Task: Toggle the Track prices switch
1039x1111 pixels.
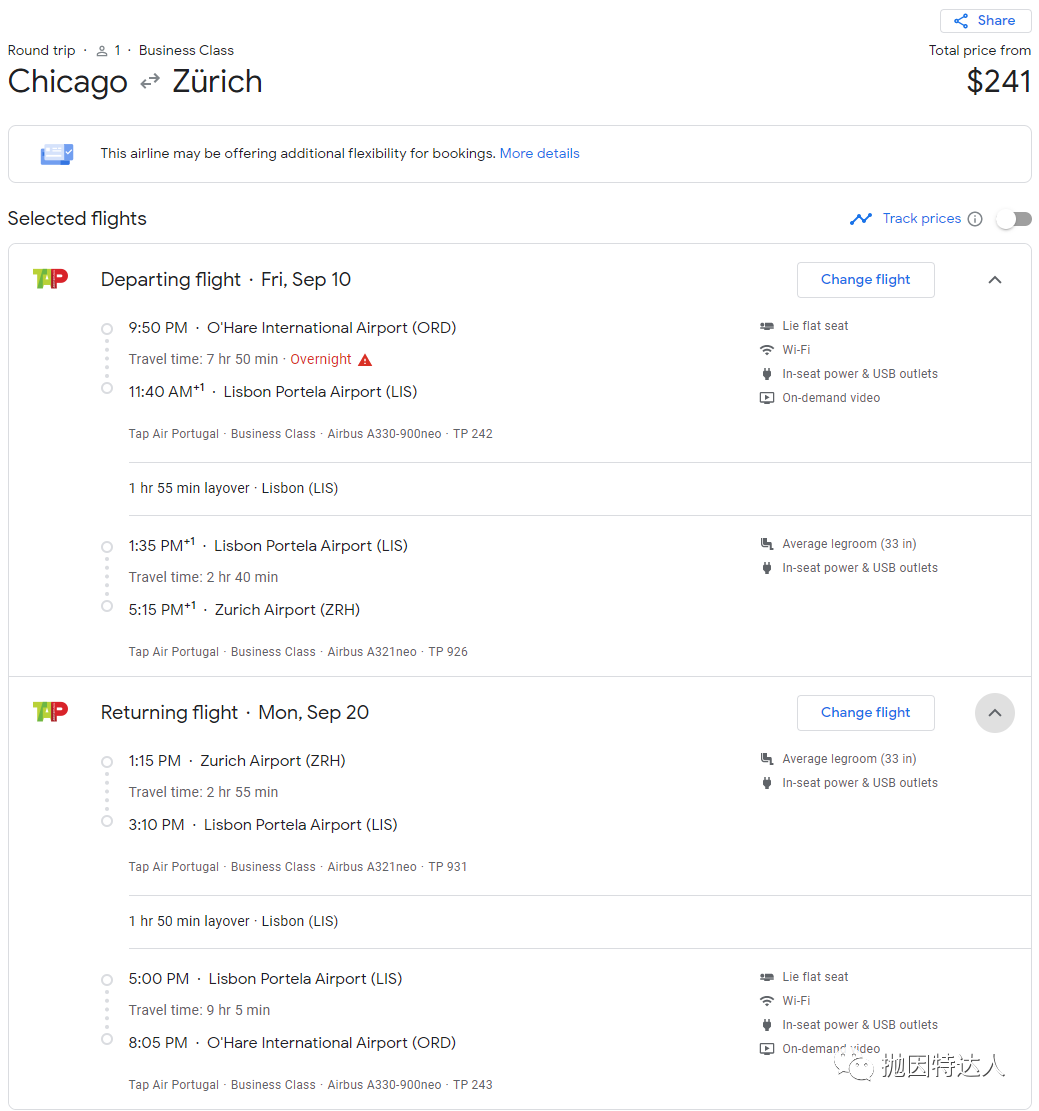Action: click(x=1014, y=219)
